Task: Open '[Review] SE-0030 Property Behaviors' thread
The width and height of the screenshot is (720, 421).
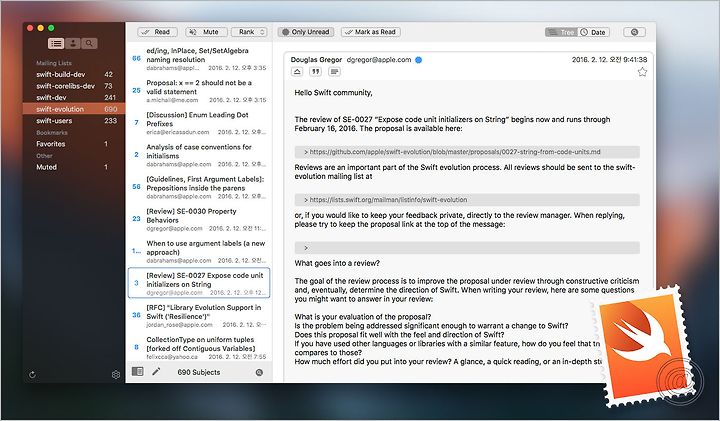Action: (x=199, y=219)
